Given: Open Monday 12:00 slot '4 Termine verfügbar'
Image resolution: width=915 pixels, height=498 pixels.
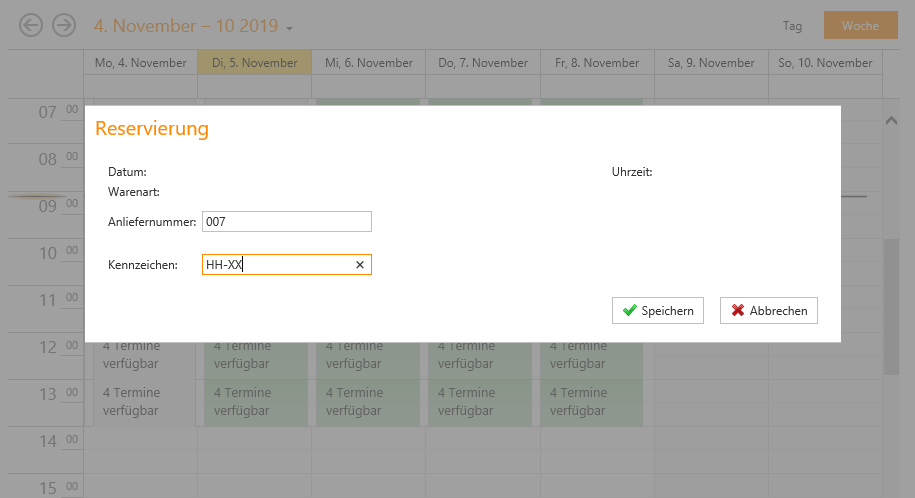Looking at the screenshot, I should [x=144, y=360].
